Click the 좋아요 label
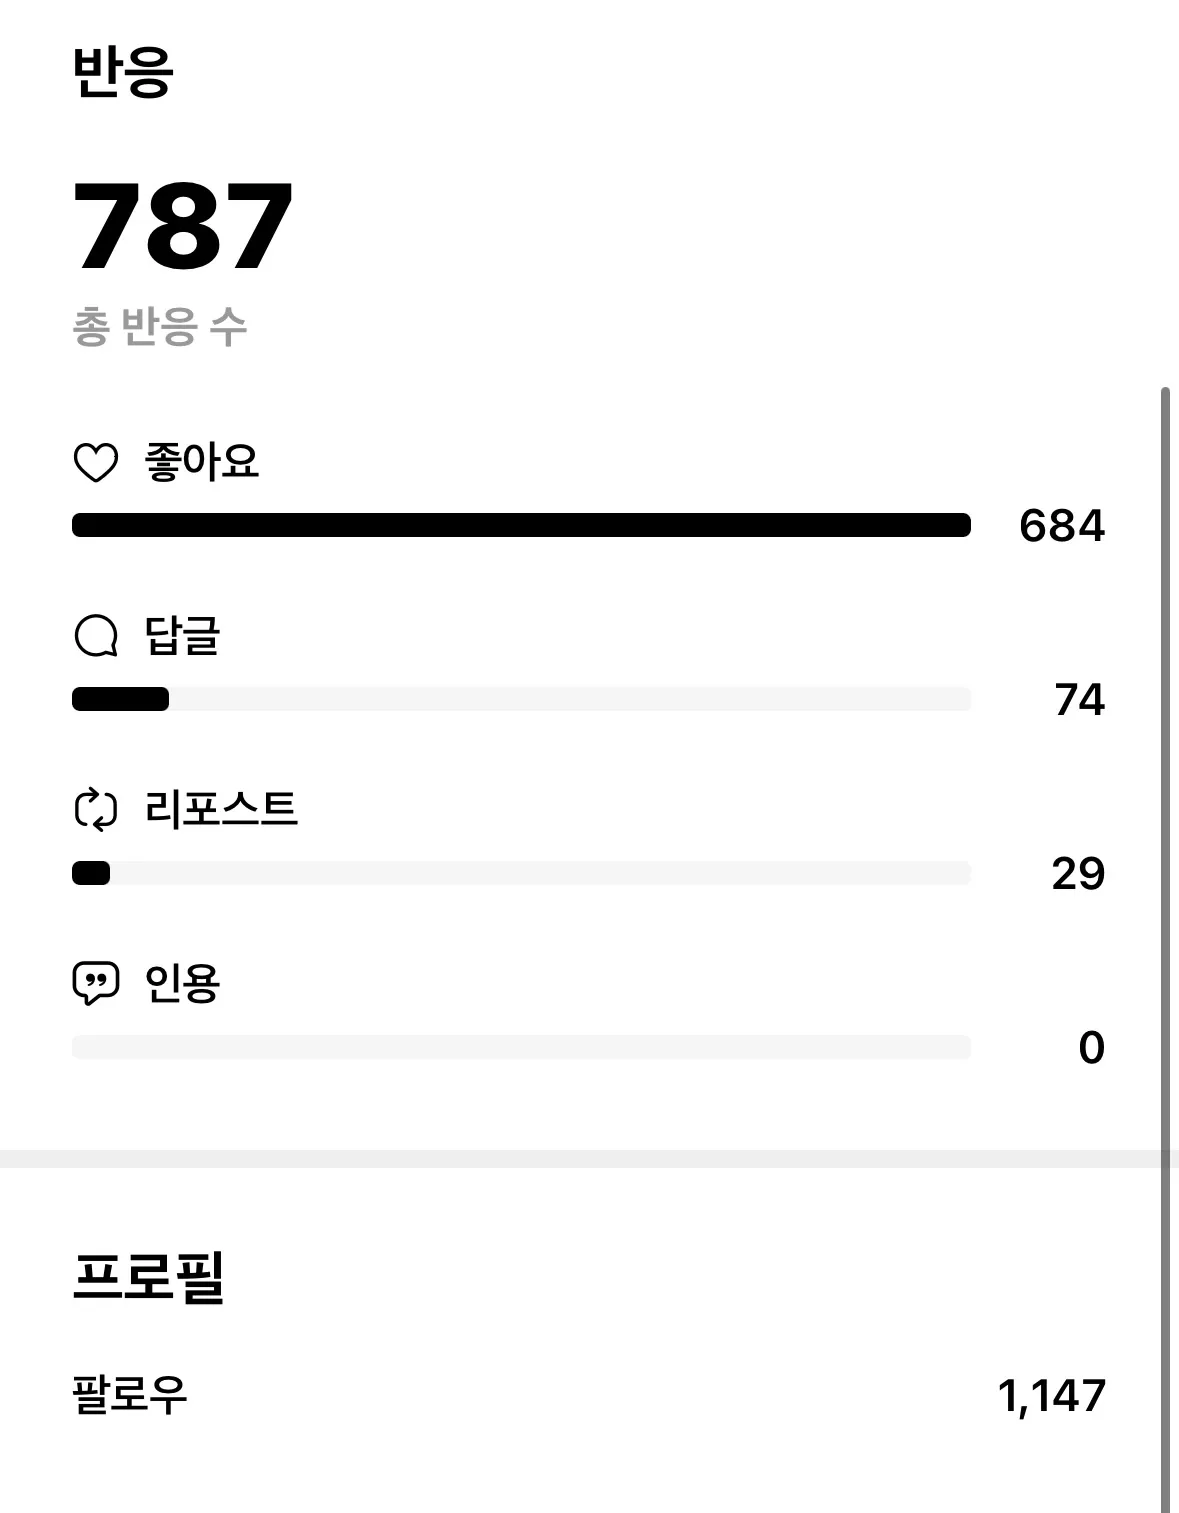Viewport: 1179px width, 1513px height. 202,462
